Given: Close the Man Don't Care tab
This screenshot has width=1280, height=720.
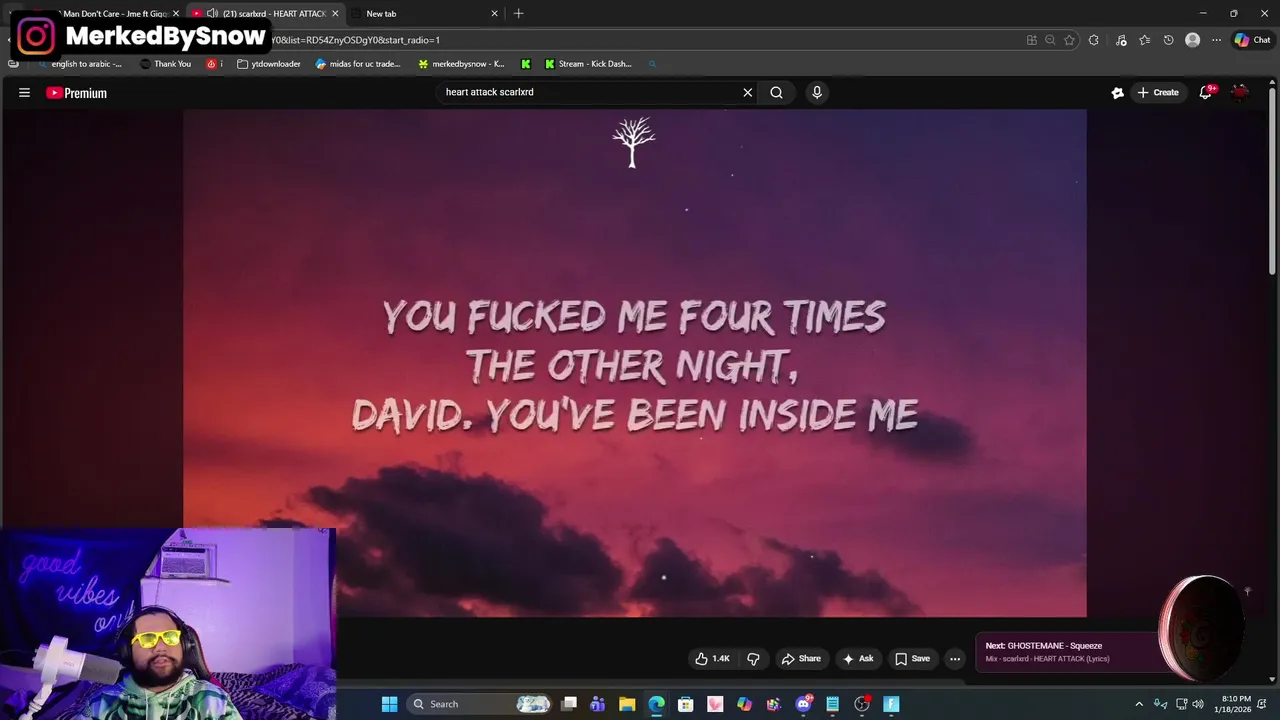Looking at the screenshot, I should click(x=175, y=14).
